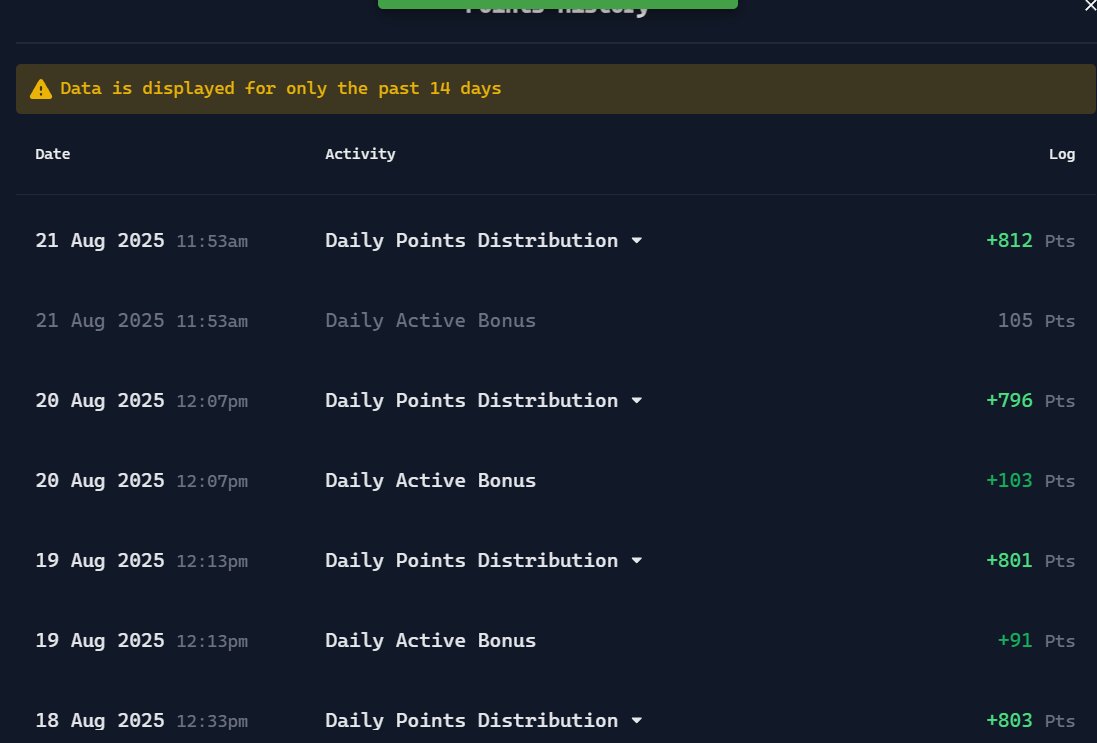Screen dimensions: 1097x743
Task: Select the Points History tab at the top
Action: coord(556,5)
